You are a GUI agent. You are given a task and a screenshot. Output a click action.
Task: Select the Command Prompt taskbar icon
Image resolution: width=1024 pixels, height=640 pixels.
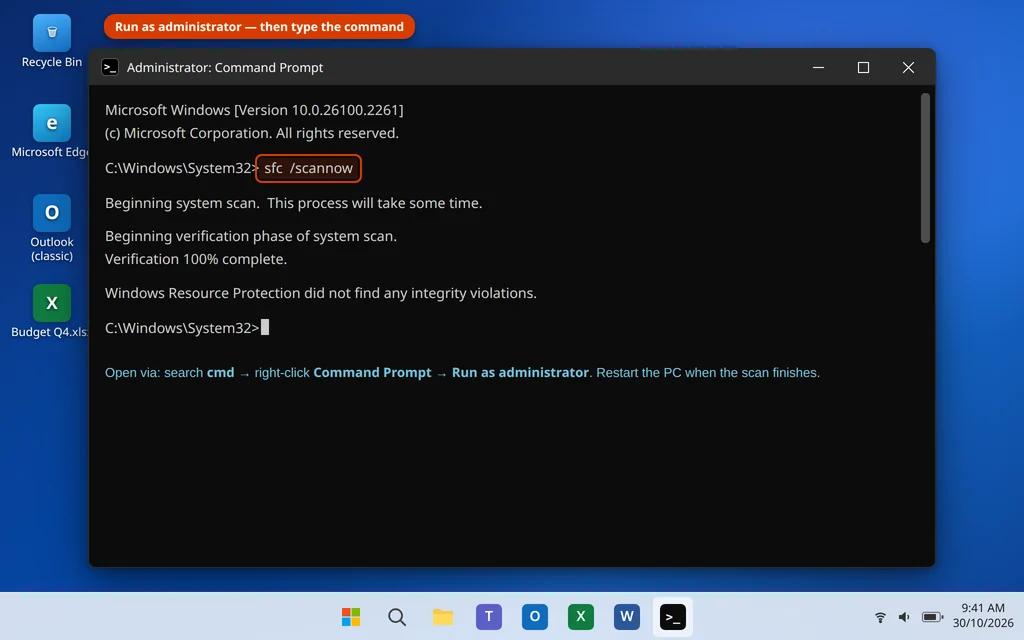pos(673,616)
